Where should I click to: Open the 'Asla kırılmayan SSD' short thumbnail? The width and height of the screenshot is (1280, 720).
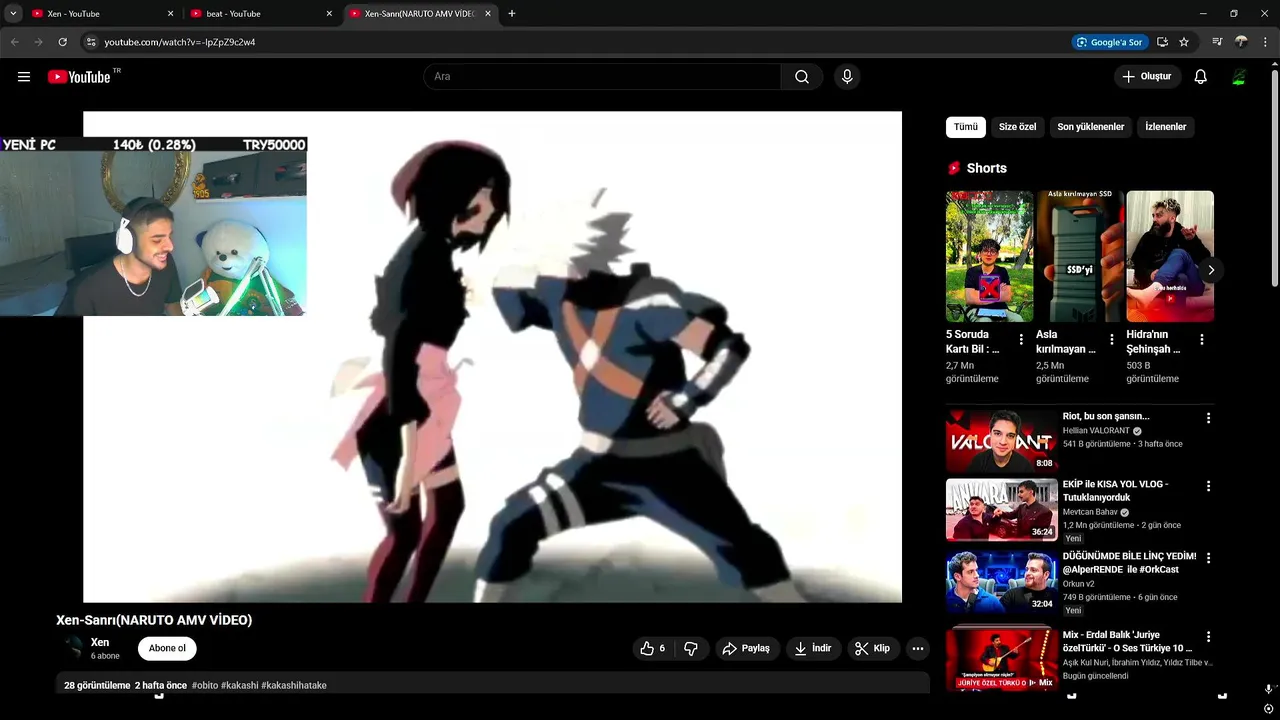1080,256
